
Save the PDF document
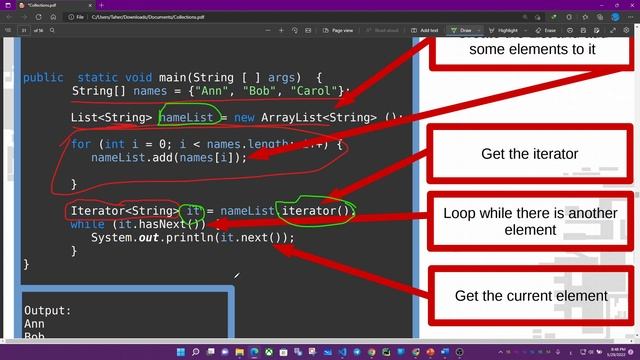[x=583, y=30]
